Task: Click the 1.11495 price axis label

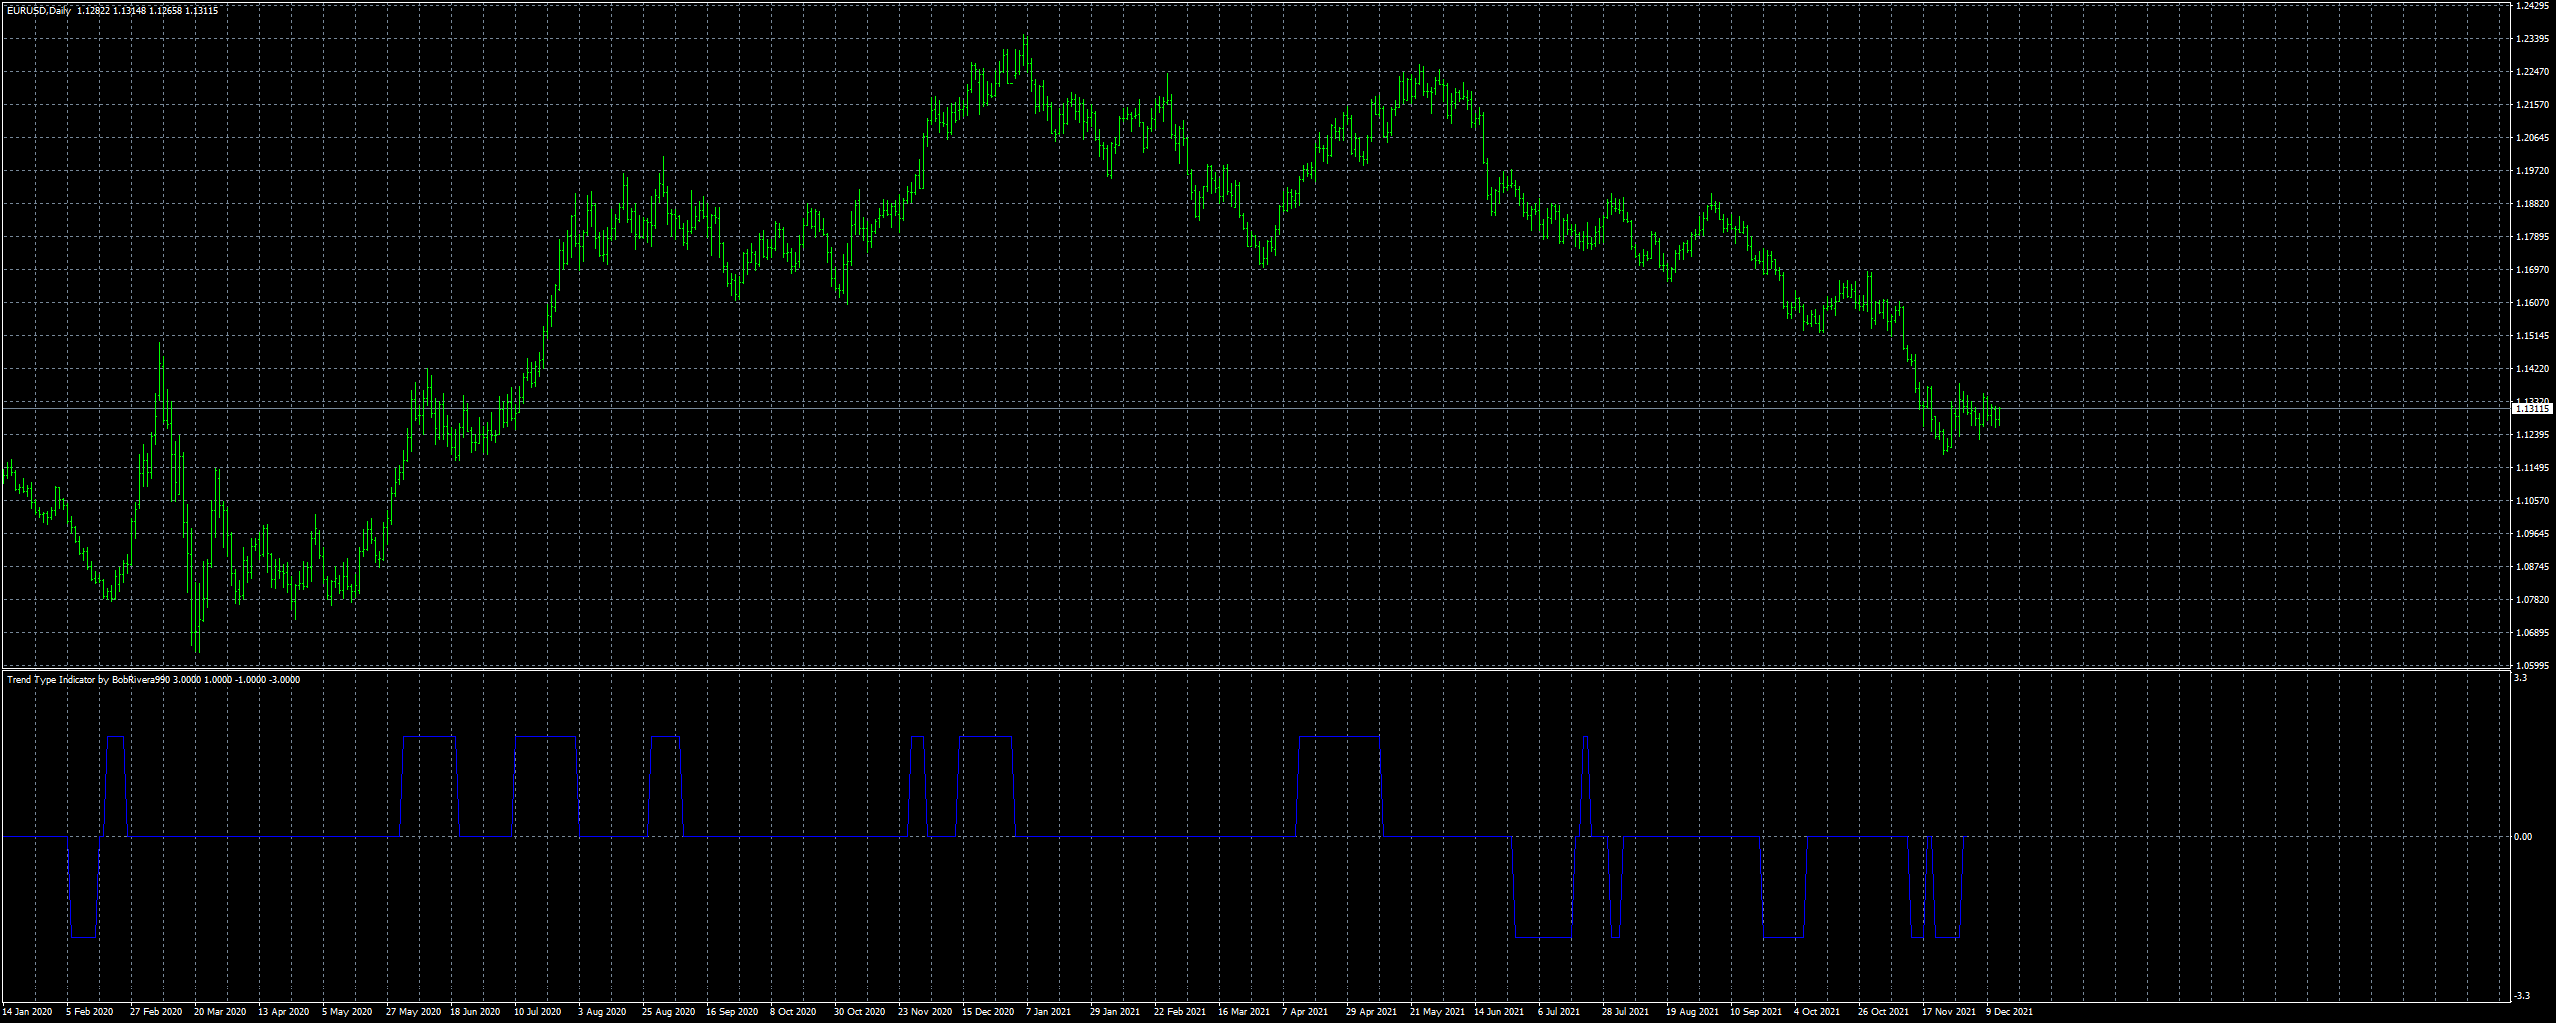Action: 2532,468
